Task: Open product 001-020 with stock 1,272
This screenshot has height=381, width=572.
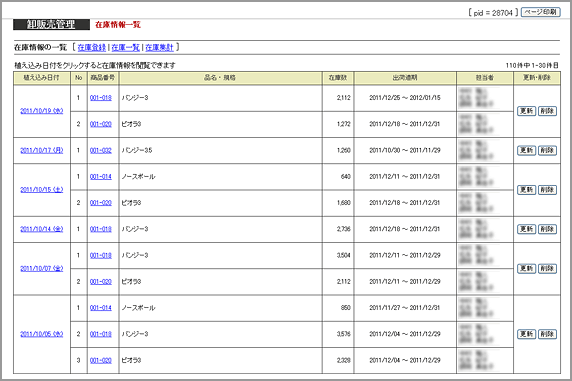Action: coord(101,124)
